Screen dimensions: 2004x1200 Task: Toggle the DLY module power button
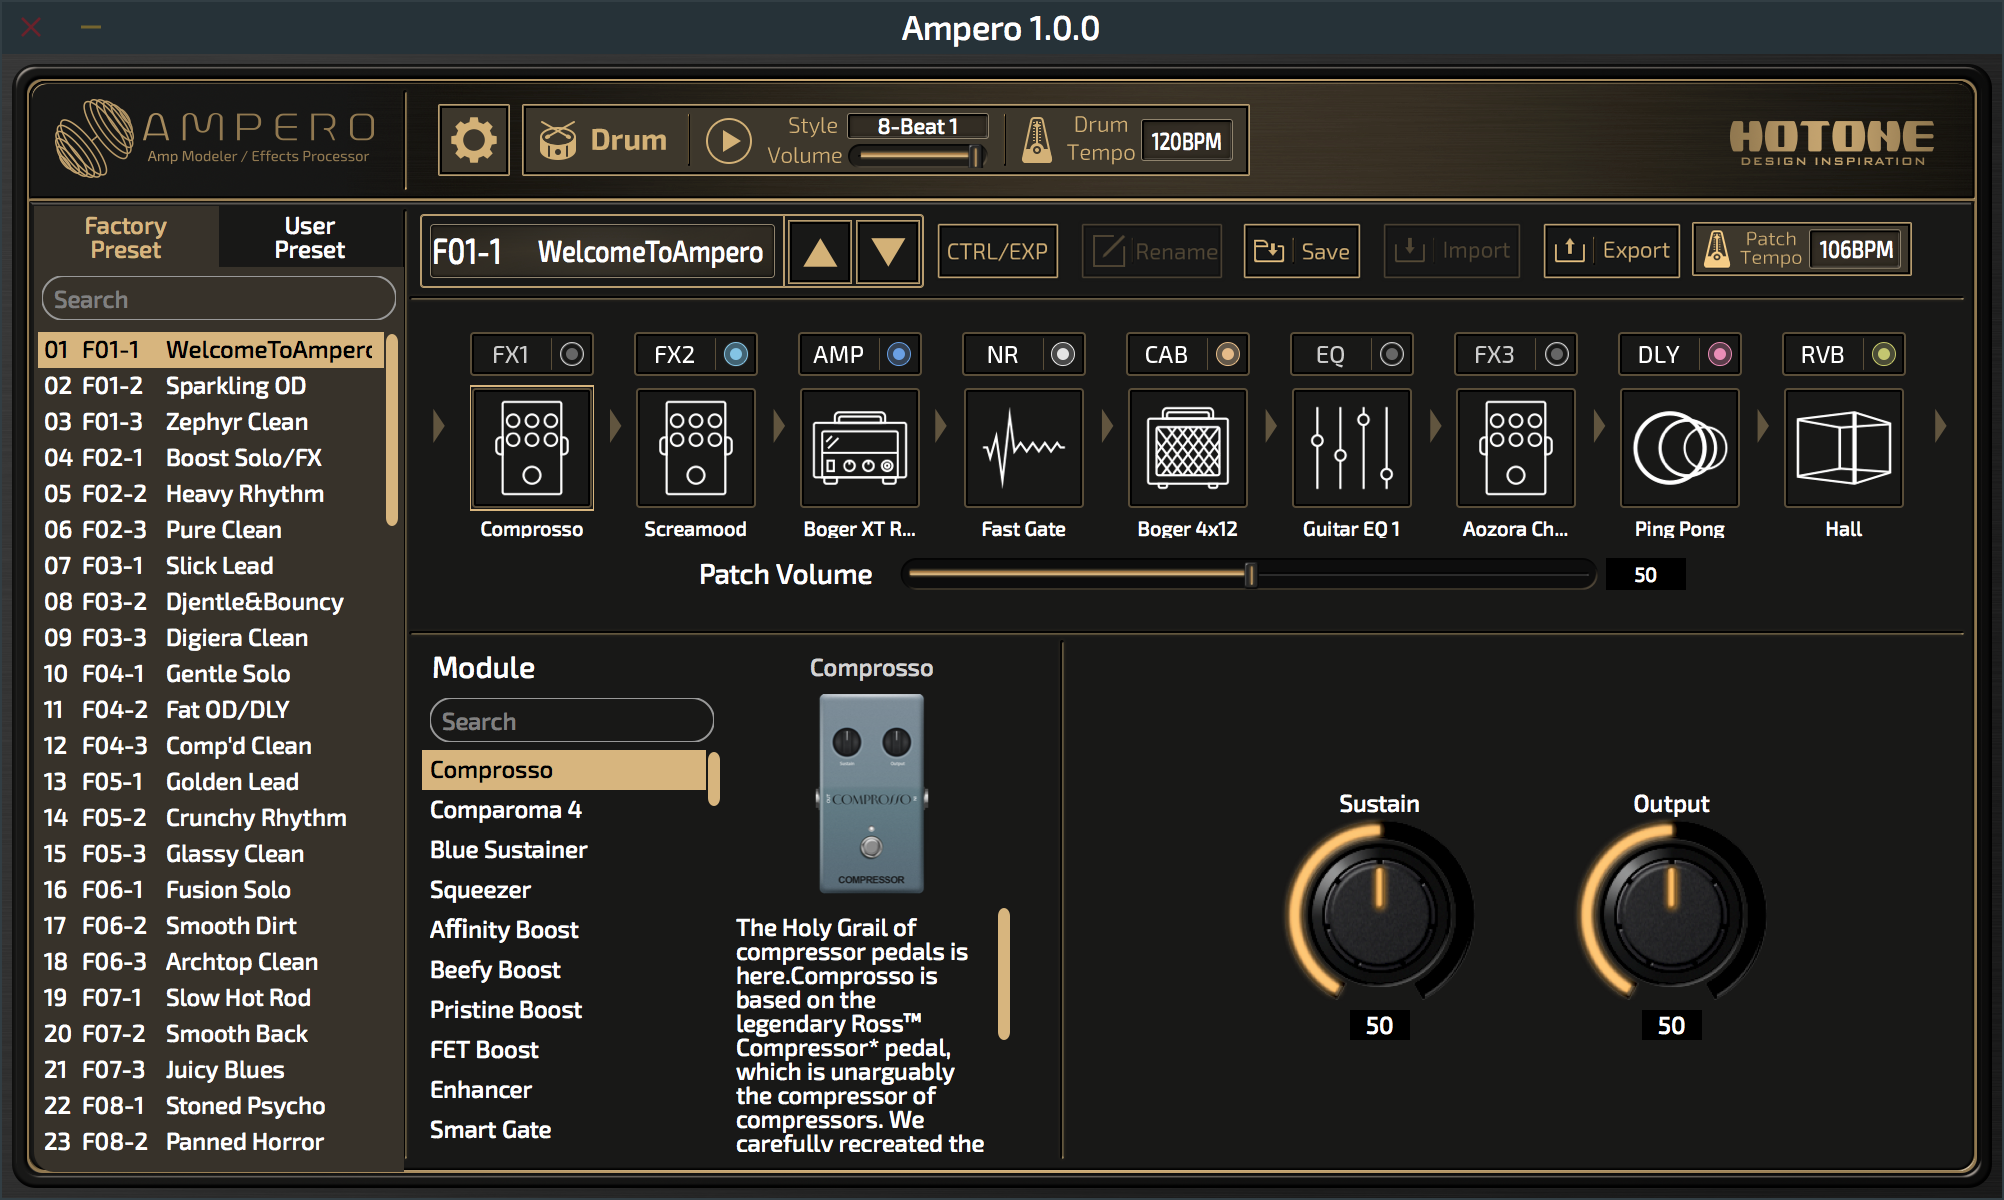pyautogui.click(x=1719, y=354)
